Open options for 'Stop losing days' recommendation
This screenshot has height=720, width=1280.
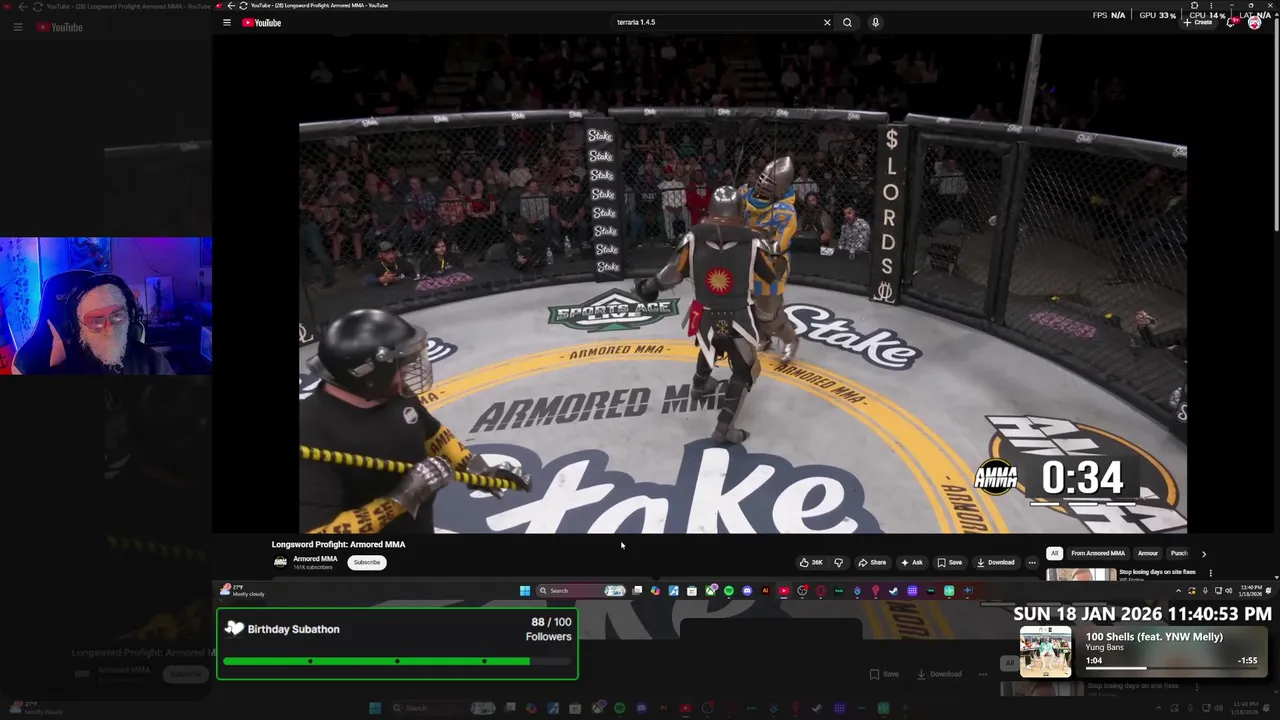tap(1210, 573)
